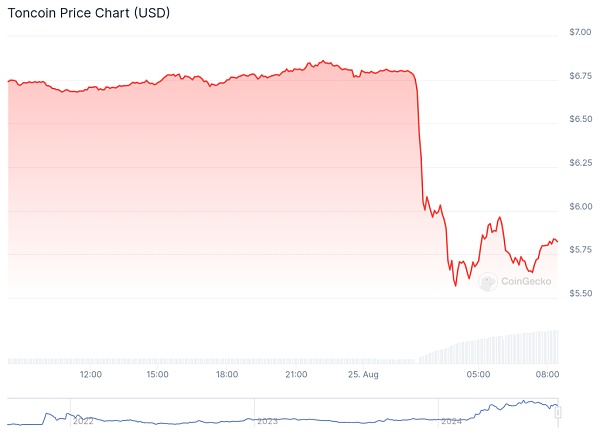Screen dimensions: 600x438
Task: Click the $5.75 price axis label
Action: click(580, 250)
